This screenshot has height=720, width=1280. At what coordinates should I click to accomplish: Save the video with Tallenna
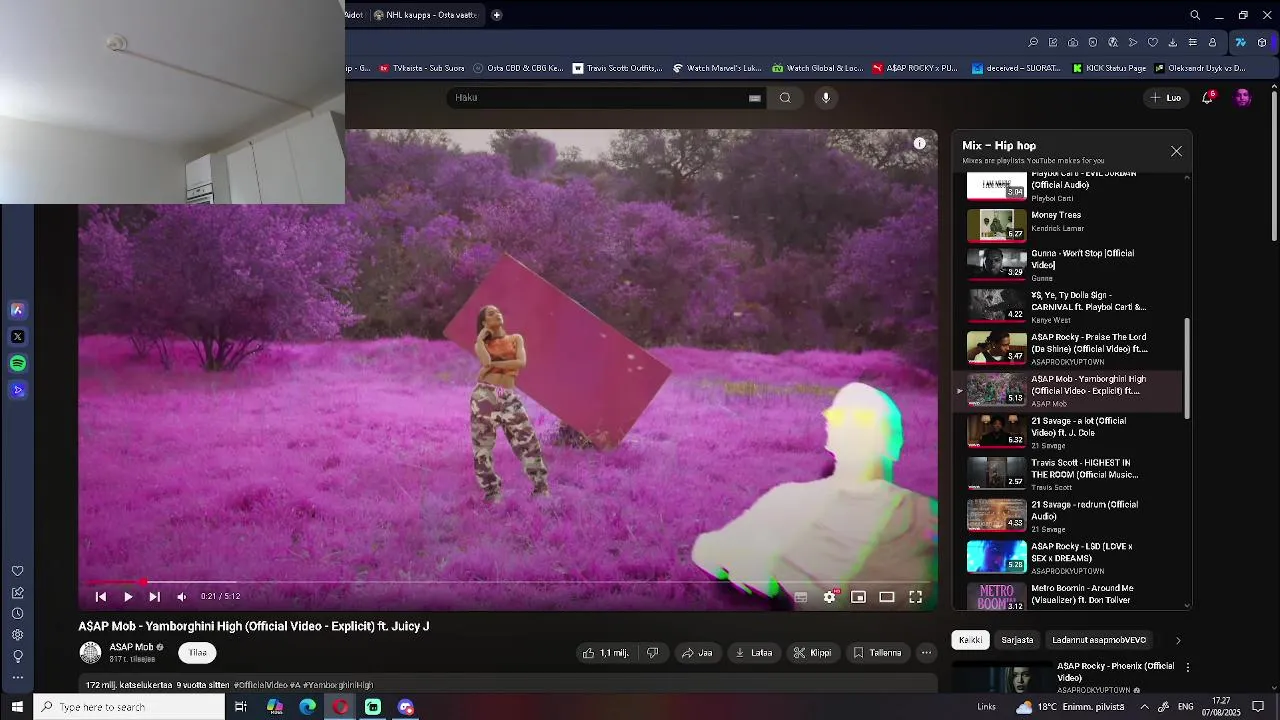[x=877, y=653]
